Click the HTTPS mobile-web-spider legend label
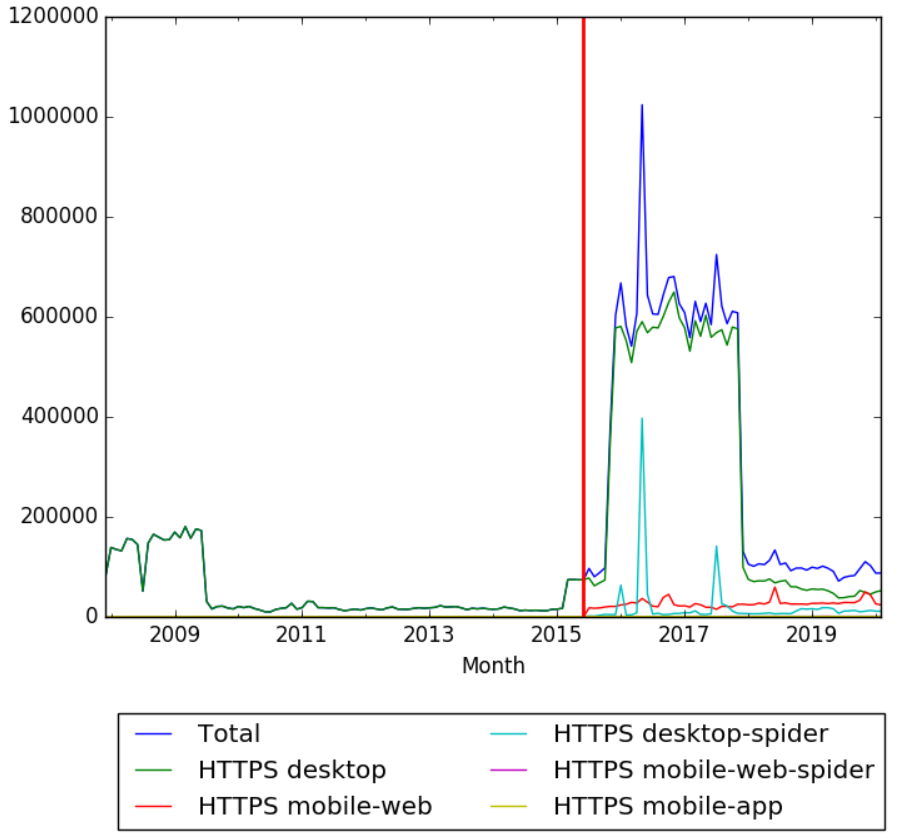Viewport: 901px width, 840px height. point(714,770)
